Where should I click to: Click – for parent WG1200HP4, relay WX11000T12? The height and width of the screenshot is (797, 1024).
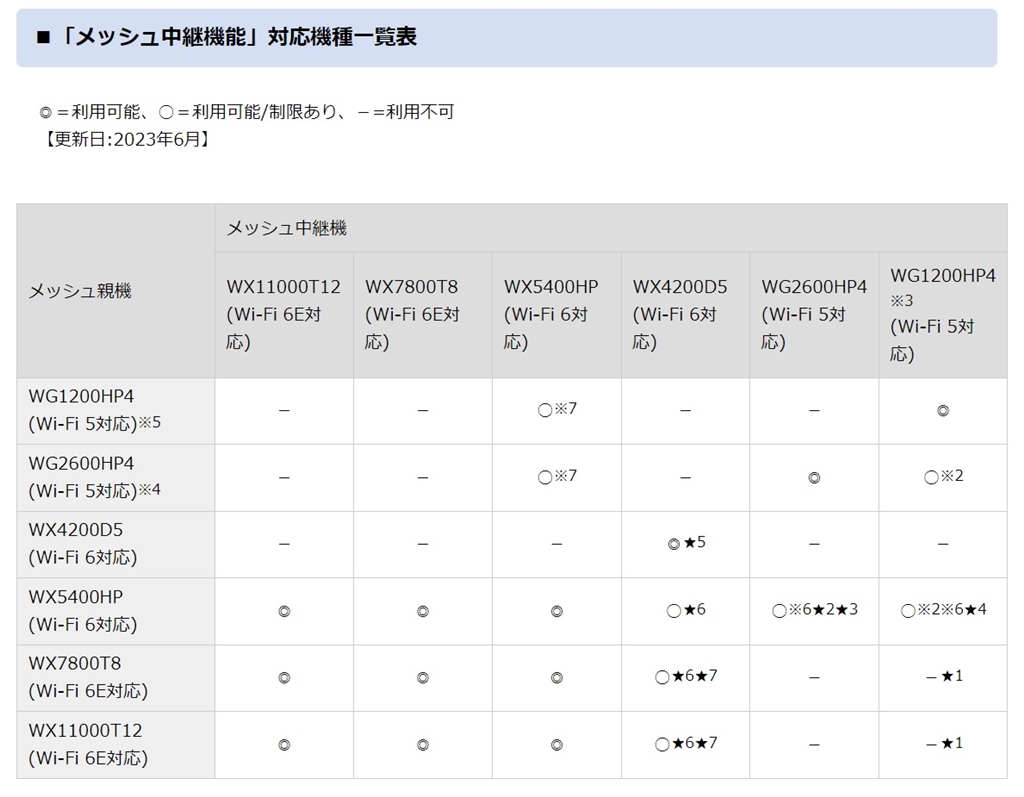click(x=284, y=411)
